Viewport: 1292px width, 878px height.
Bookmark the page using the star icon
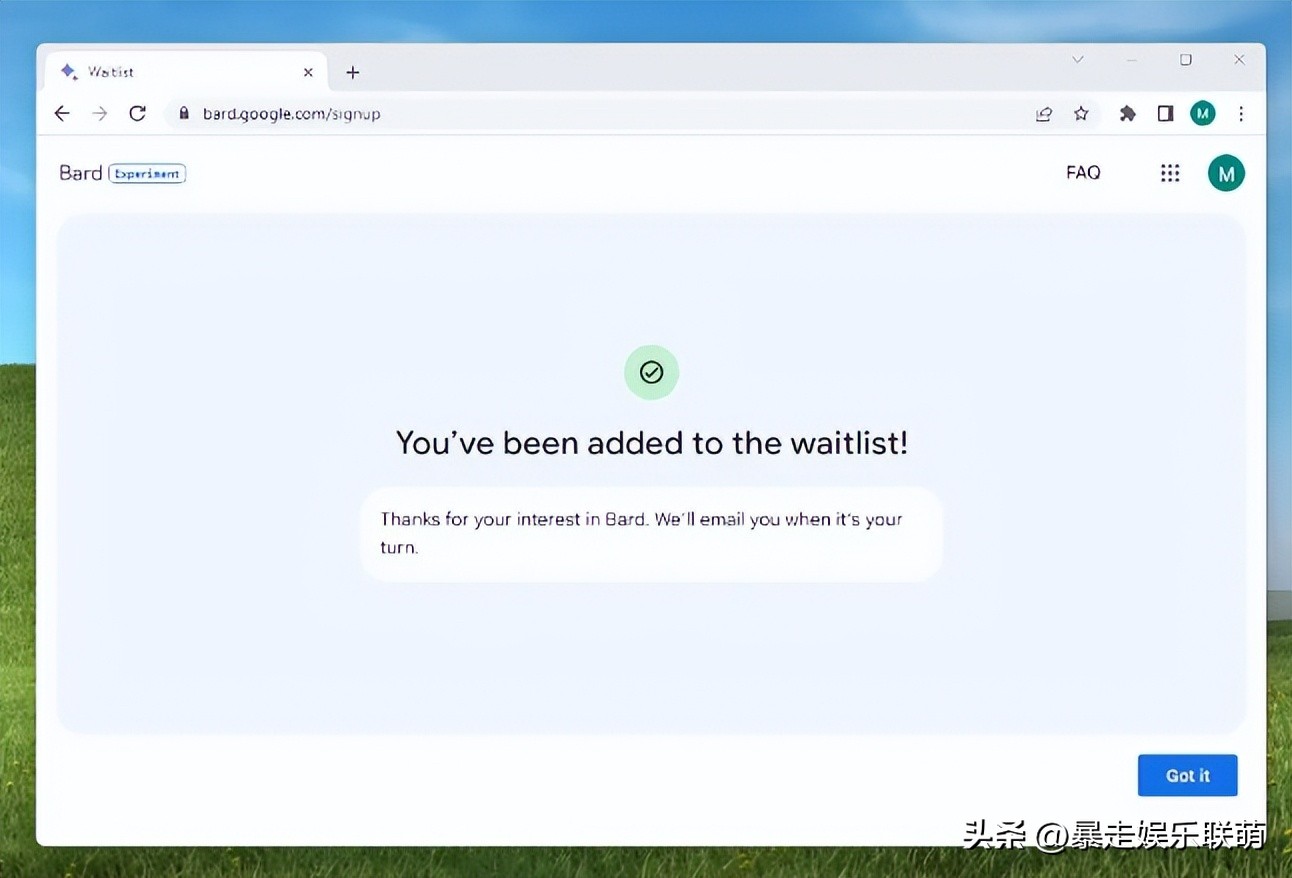tap(1081, 113)
